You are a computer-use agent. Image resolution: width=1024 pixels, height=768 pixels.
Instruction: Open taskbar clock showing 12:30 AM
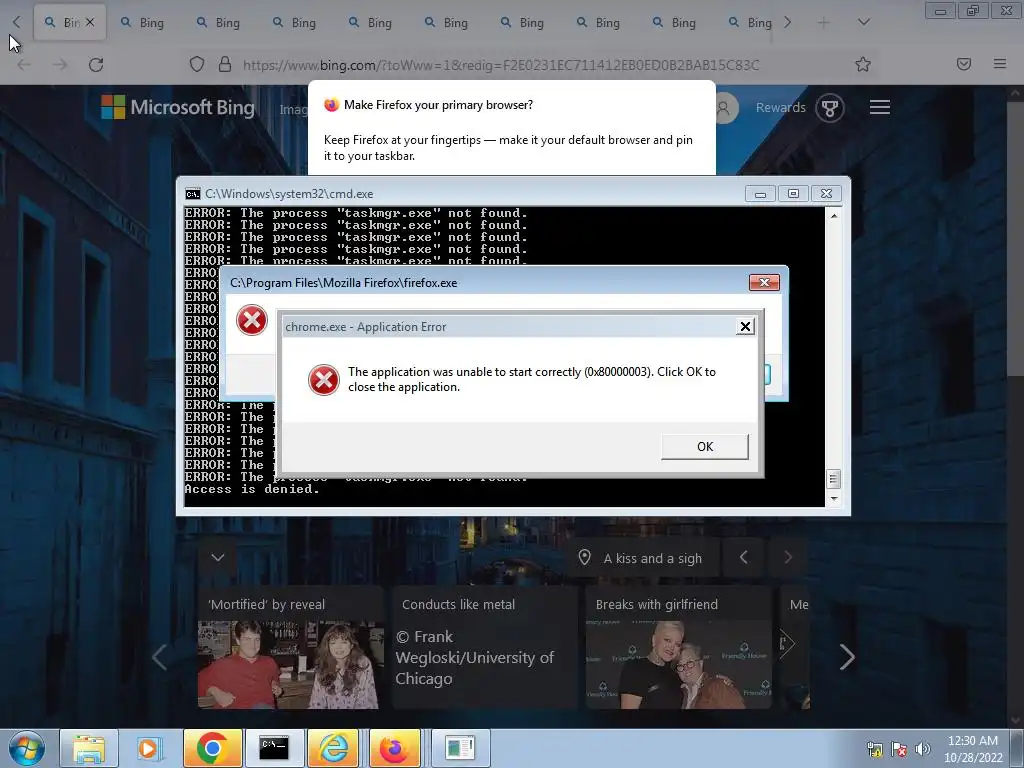click(973, 749)
